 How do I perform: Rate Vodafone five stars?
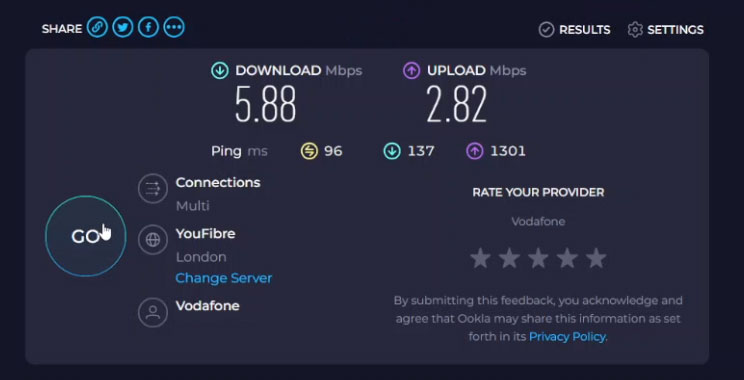596,259
